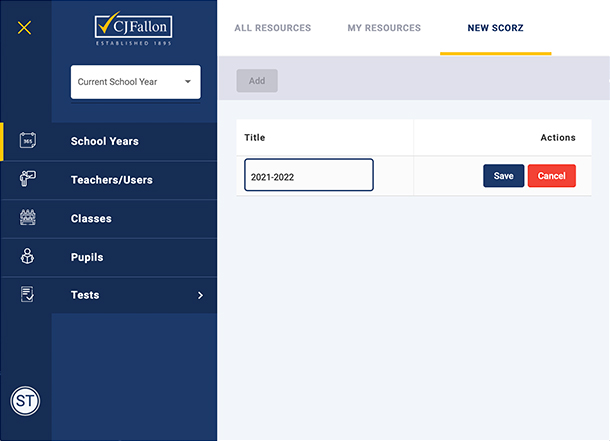Click the School Years calendar icon
Image resolution: width=610 pixels, height=441 pixels.
pyautogui.click(x=27, y=141)
